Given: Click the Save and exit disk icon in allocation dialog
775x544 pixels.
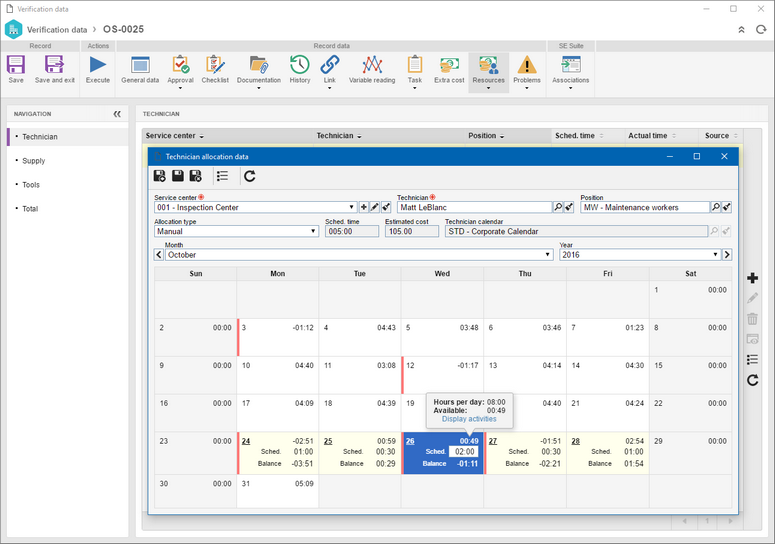Looking at the screenshot, I should point(196,176).
